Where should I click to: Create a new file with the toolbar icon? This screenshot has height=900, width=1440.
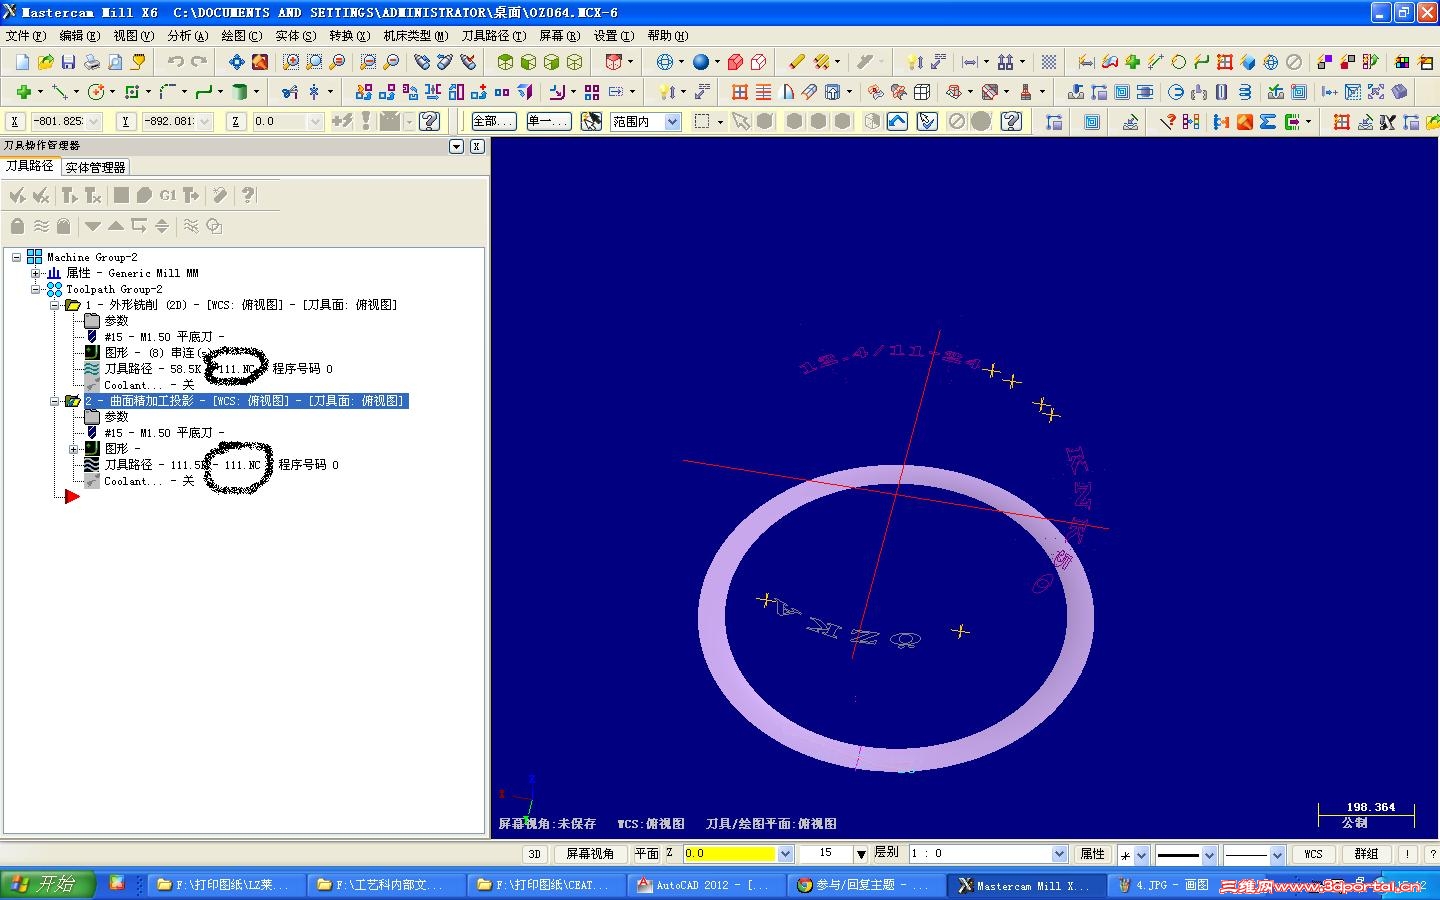click(22, 62)
